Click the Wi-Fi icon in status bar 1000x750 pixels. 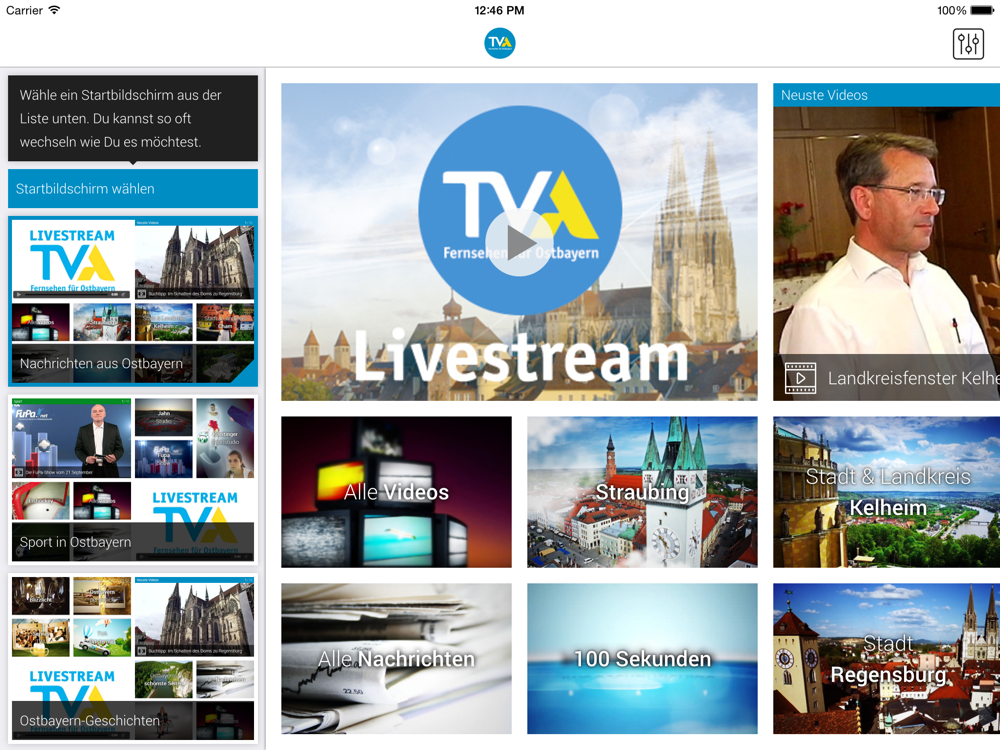click(54, 10)
